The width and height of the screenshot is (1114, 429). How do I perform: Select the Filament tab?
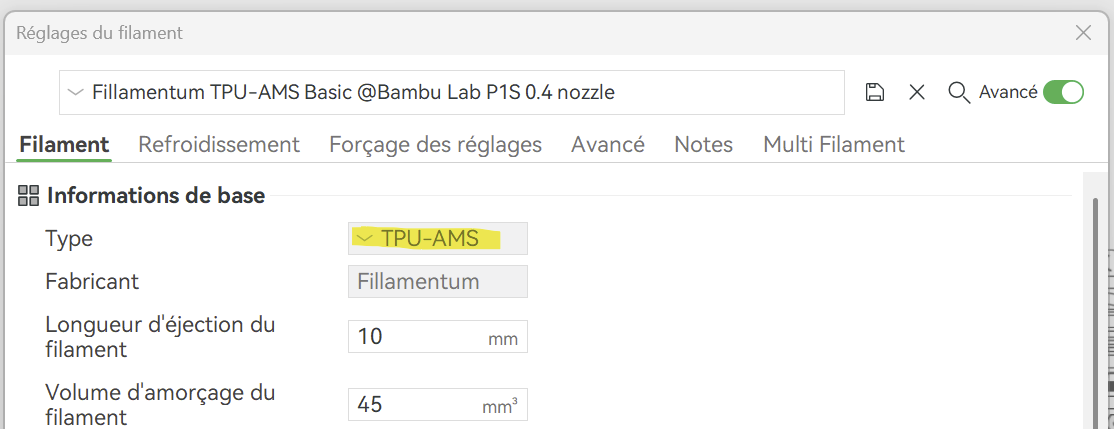[x=64, y=145]
